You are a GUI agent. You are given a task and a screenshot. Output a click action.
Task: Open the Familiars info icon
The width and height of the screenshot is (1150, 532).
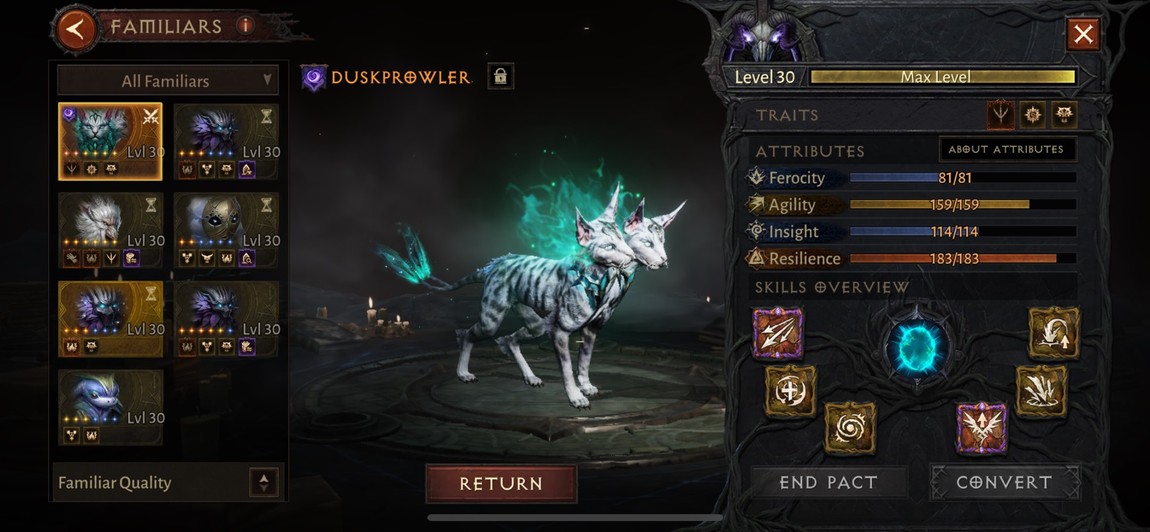pyautogui.click(x=245, y=26)
